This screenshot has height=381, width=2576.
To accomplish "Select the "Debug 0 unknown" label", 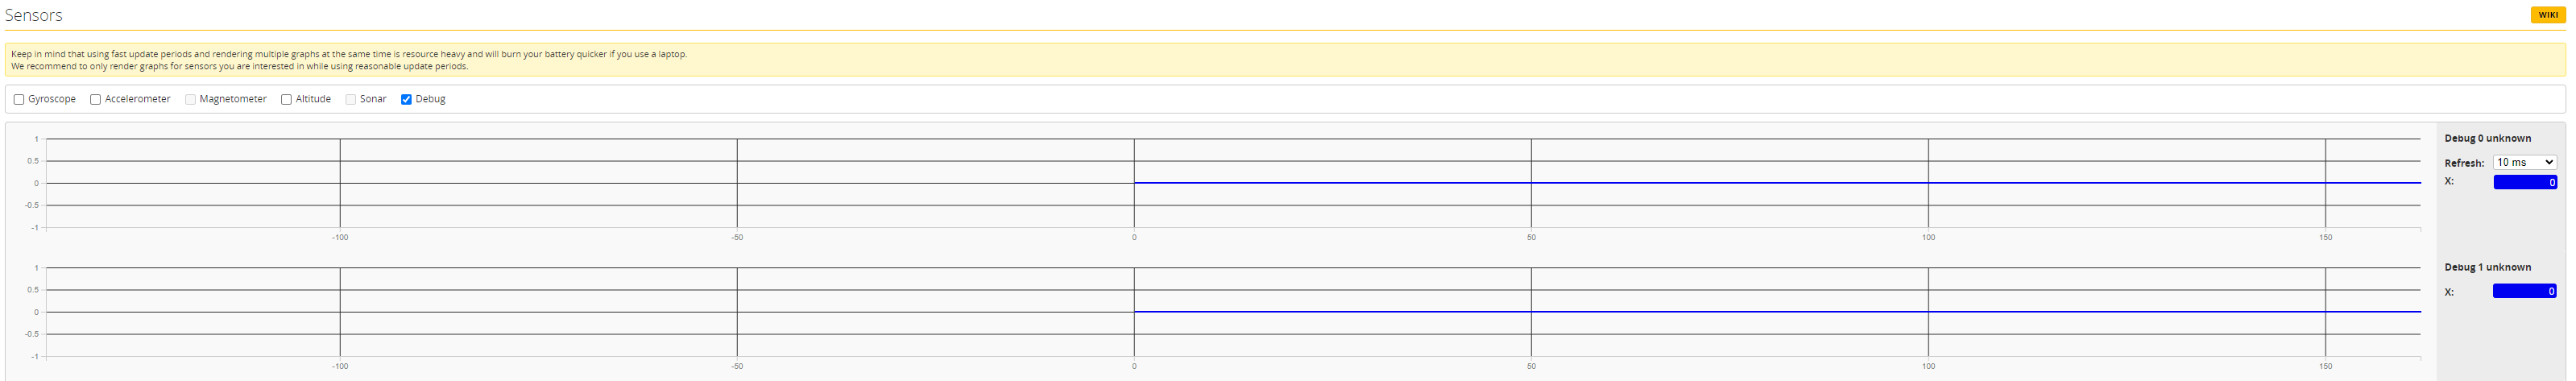I will tap(2487, 138).
